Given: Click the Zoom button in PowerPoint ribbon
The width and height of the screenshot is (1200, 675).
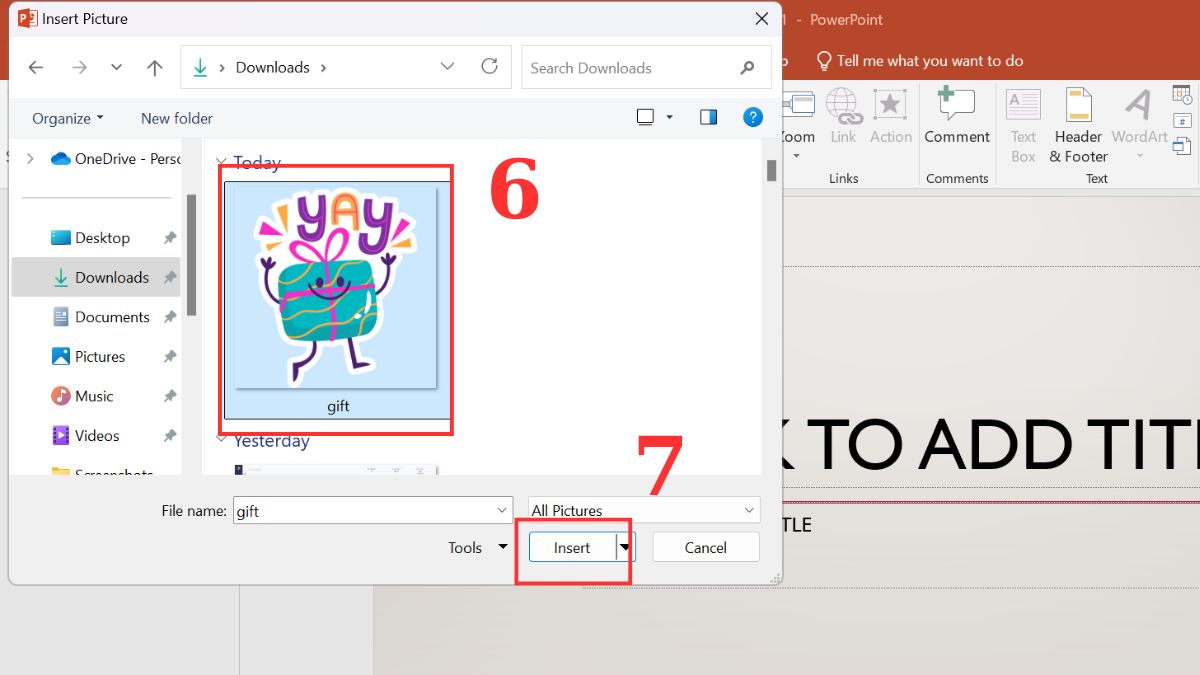Looking at the screenshot, I should [798, 126].
